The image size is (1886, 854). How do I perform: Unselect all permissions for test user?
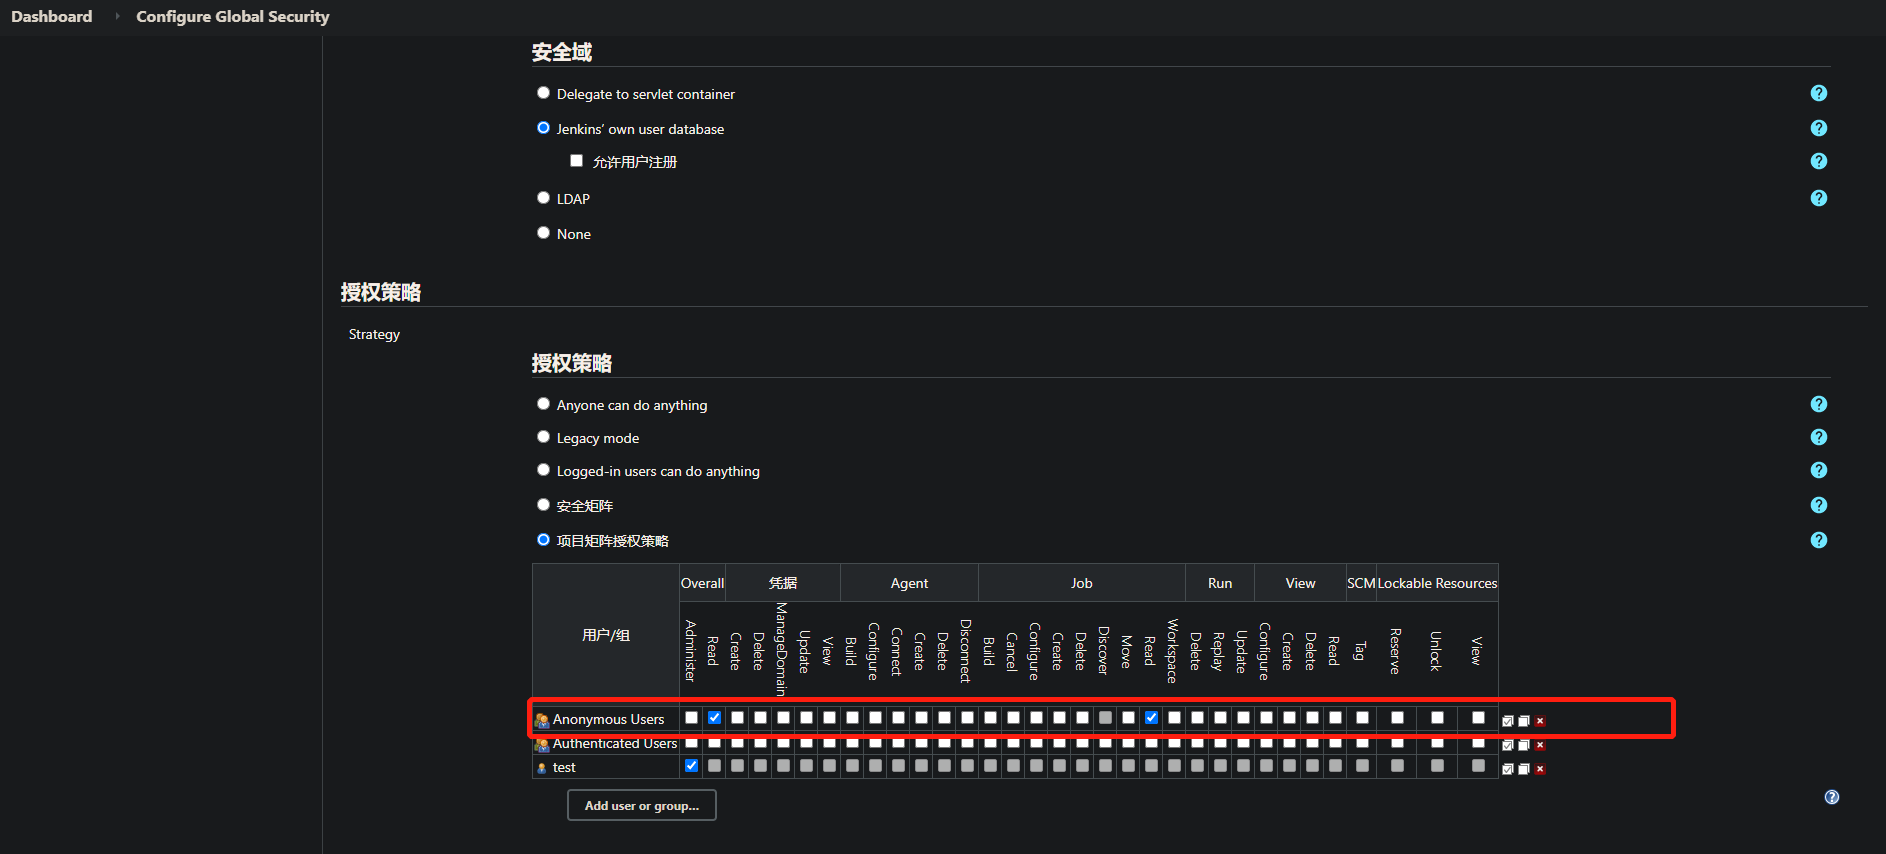[1524, 769]
